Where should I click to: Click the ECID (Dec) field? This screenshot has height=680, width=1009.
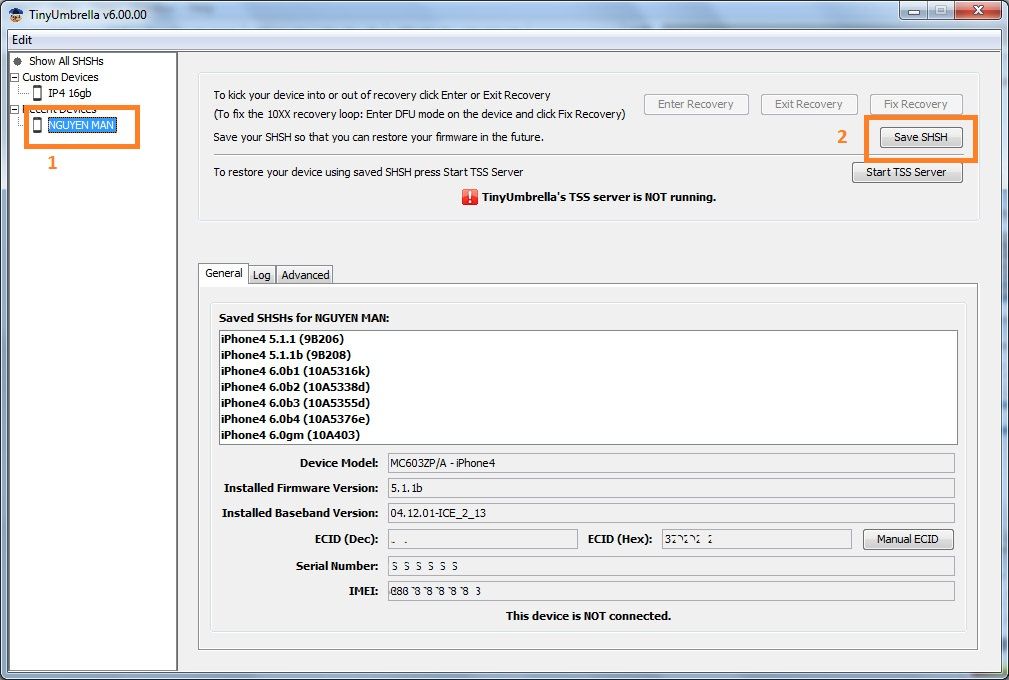coord(483,539)
